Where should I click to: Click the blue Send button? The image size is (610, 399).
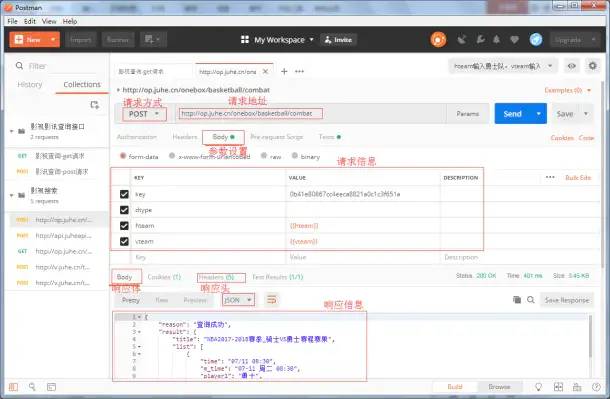(x=512, y=114)
